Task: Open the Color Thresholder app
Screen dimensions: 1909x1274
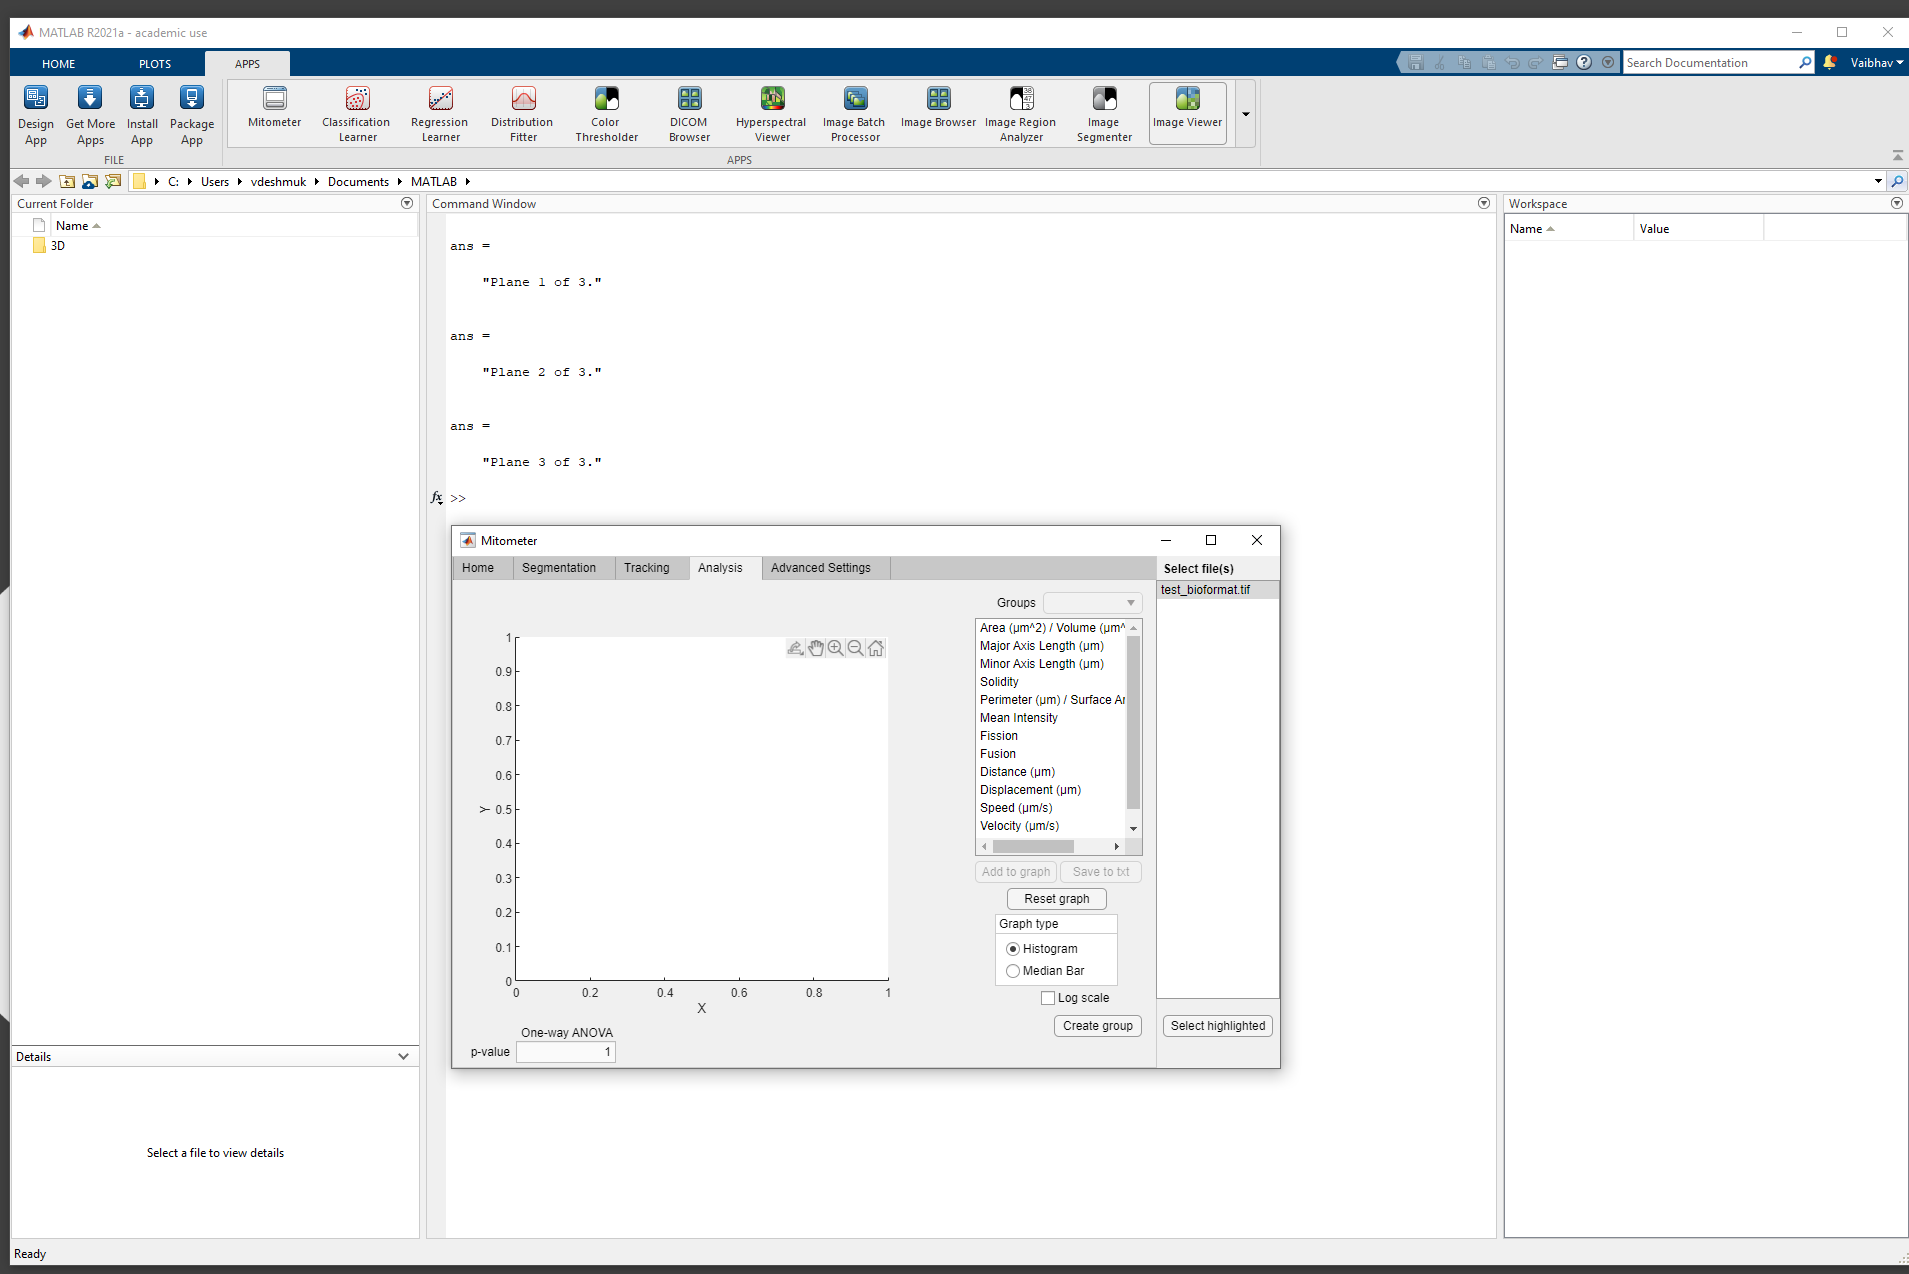Action: [605, 112]
